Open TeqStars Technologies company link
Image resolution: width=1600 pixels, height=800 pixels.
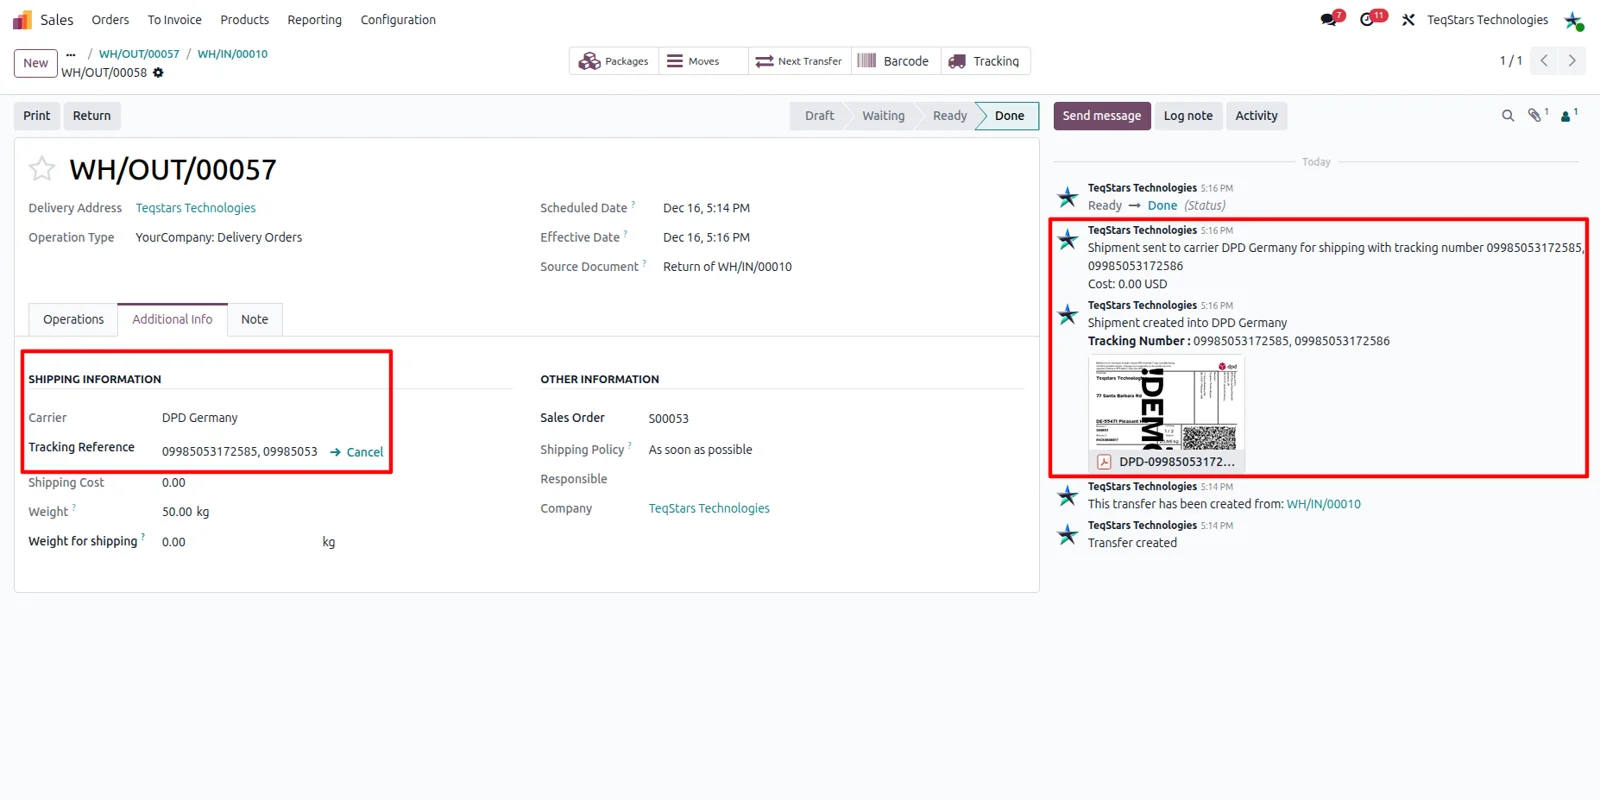point(709,509)
